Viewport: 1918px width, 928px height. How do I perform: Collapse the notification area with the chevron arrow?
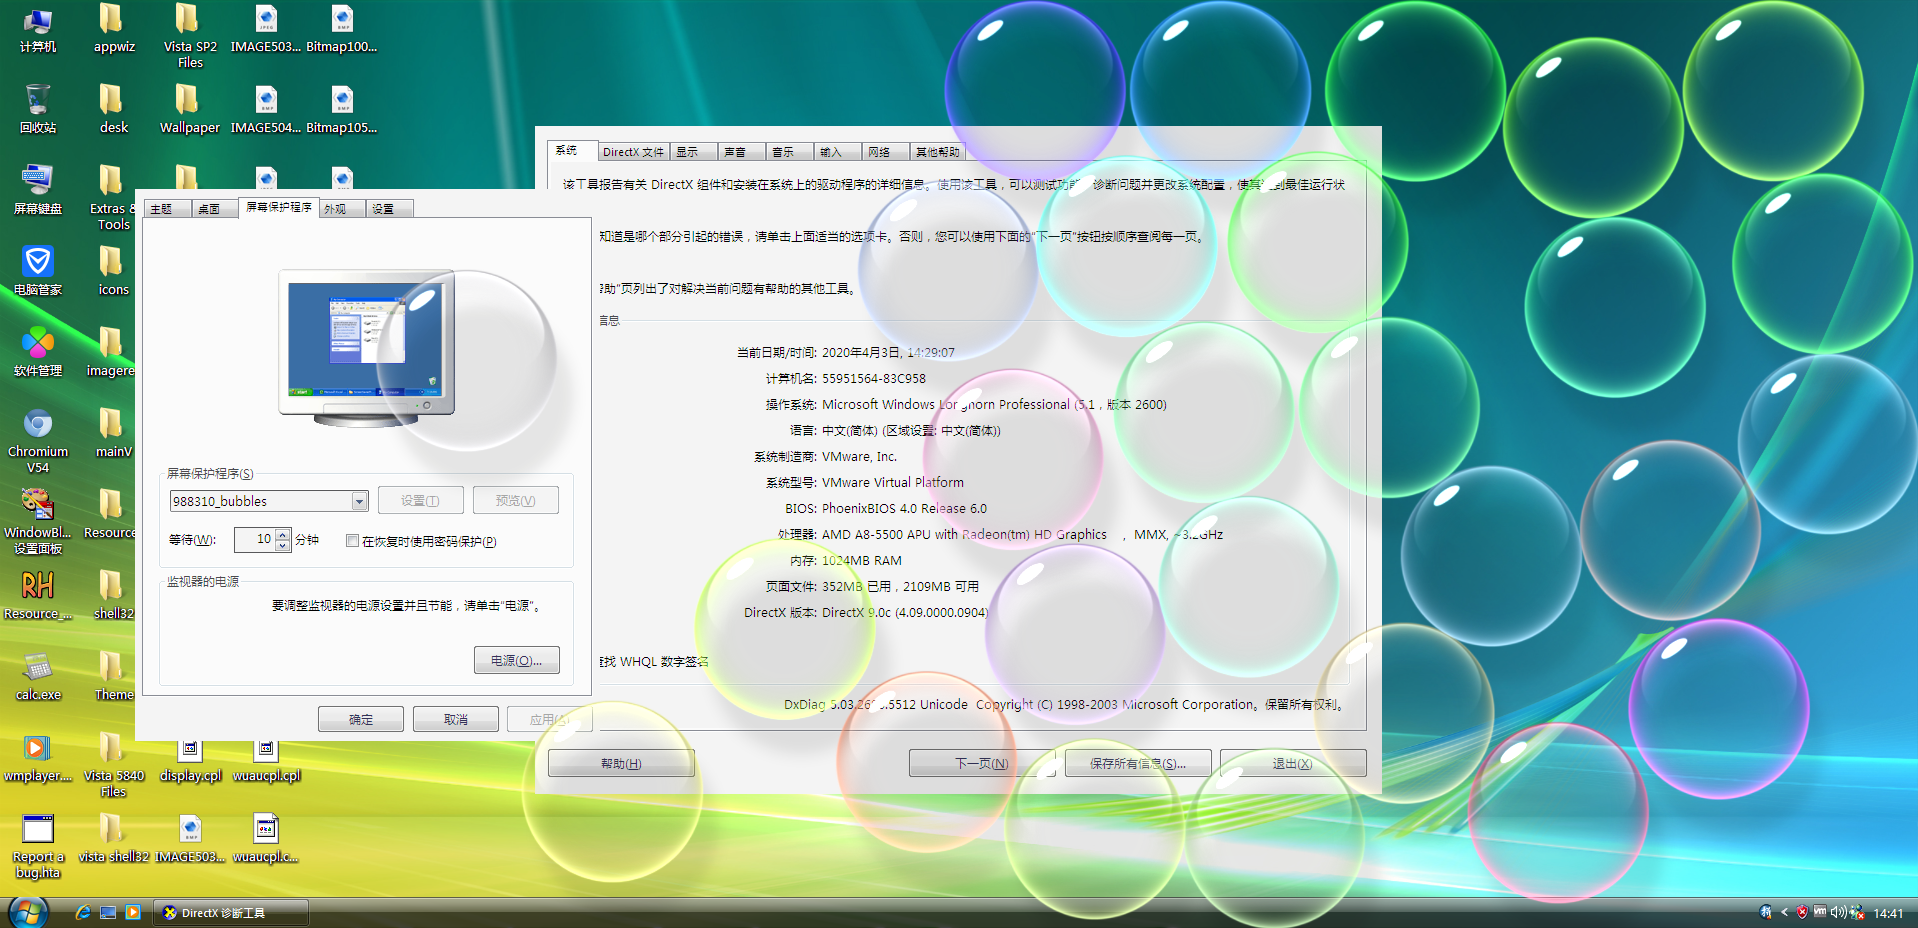(1783, 913)
